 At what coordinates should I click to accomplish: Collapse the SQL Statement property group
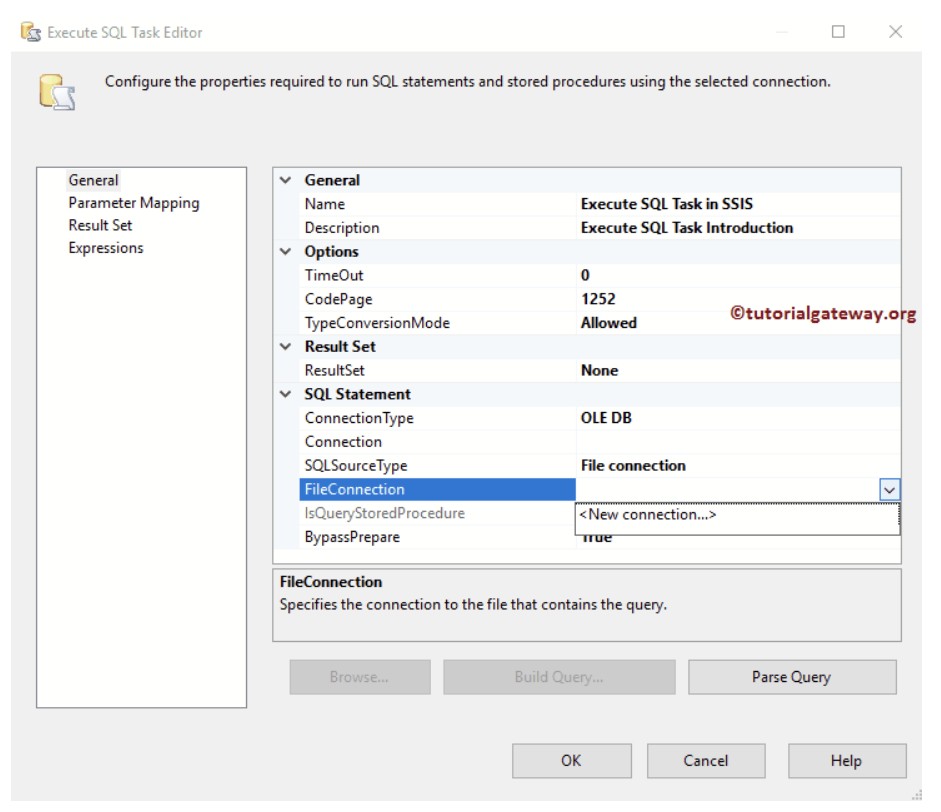click(x=286, y=394)
